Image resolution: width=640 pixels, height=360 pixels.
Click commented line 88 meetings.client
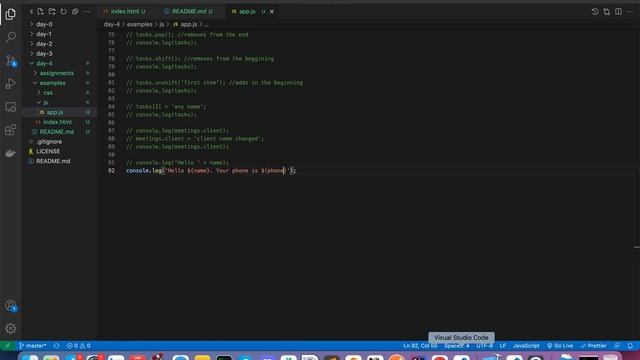pyautogui.click(x=195, y=139)
